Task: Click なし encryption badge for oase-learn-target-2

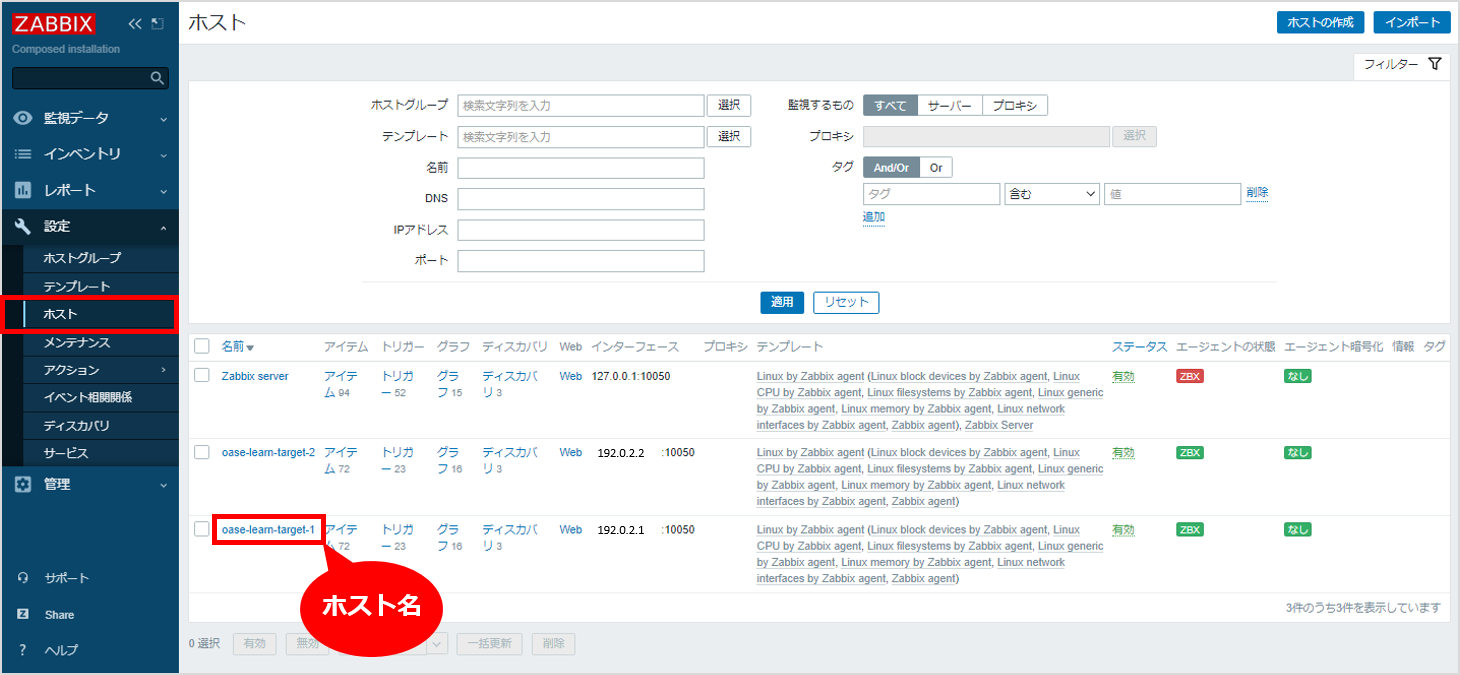Action: click(1297, 452)
